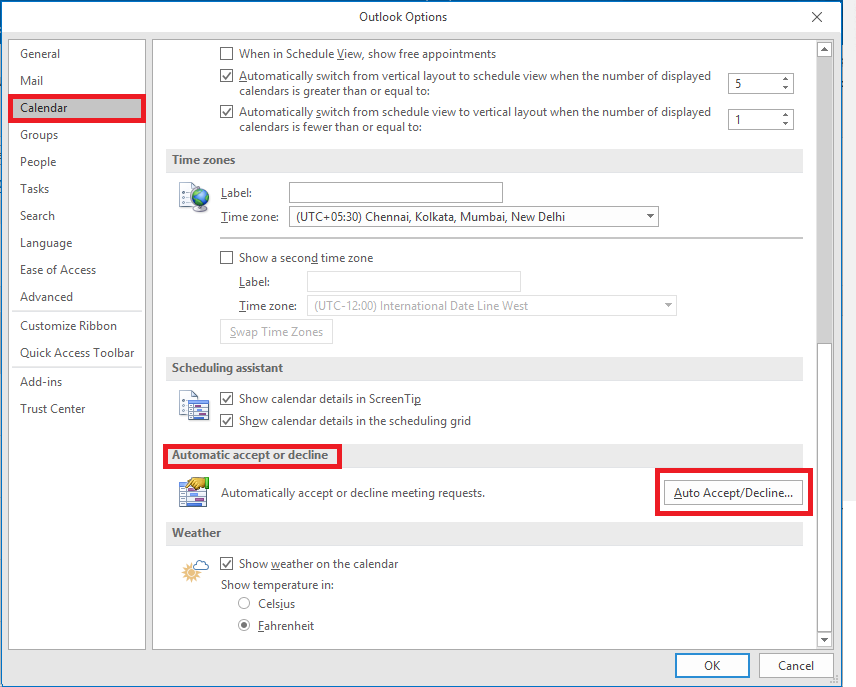Click the scrollbar down arrow
Image resolution: width=856 pixels, height=687 pixels.
click(x=824, y=639)
